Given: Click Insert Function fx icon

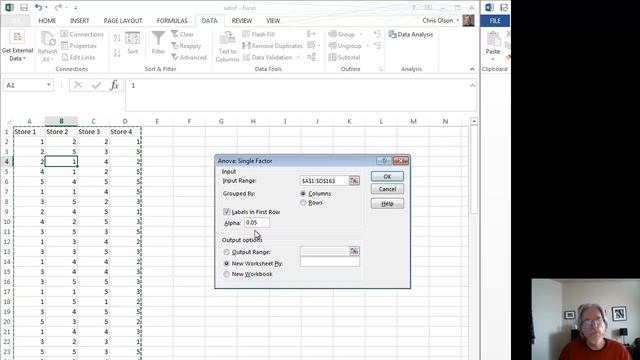Looking at the screenshot, I should [x=114, y=85].
